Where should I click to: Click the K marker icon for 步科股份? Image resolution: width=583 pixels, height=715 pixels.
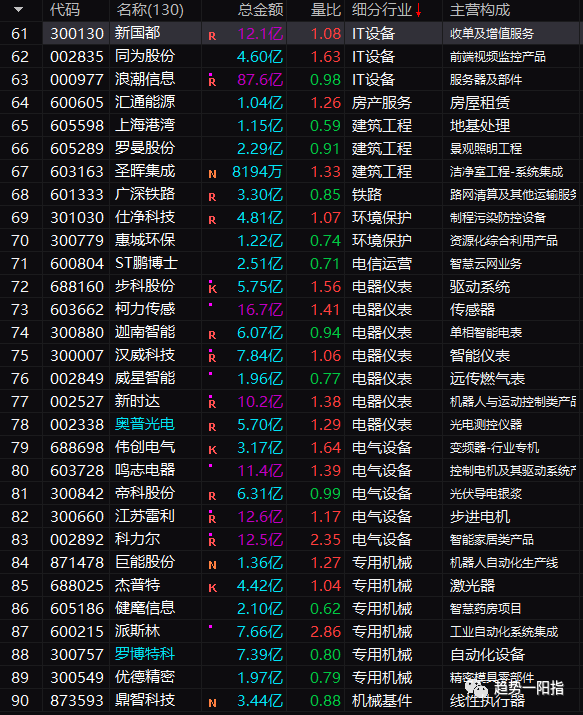tap(212, 288)
